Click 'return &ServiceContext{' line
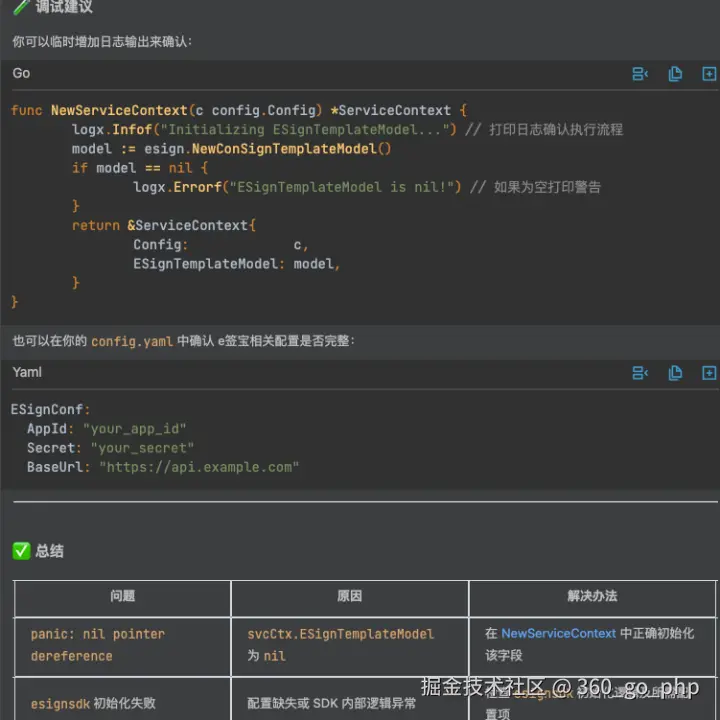The width and height of the screenshot is (720, 720). pos(163,225)
